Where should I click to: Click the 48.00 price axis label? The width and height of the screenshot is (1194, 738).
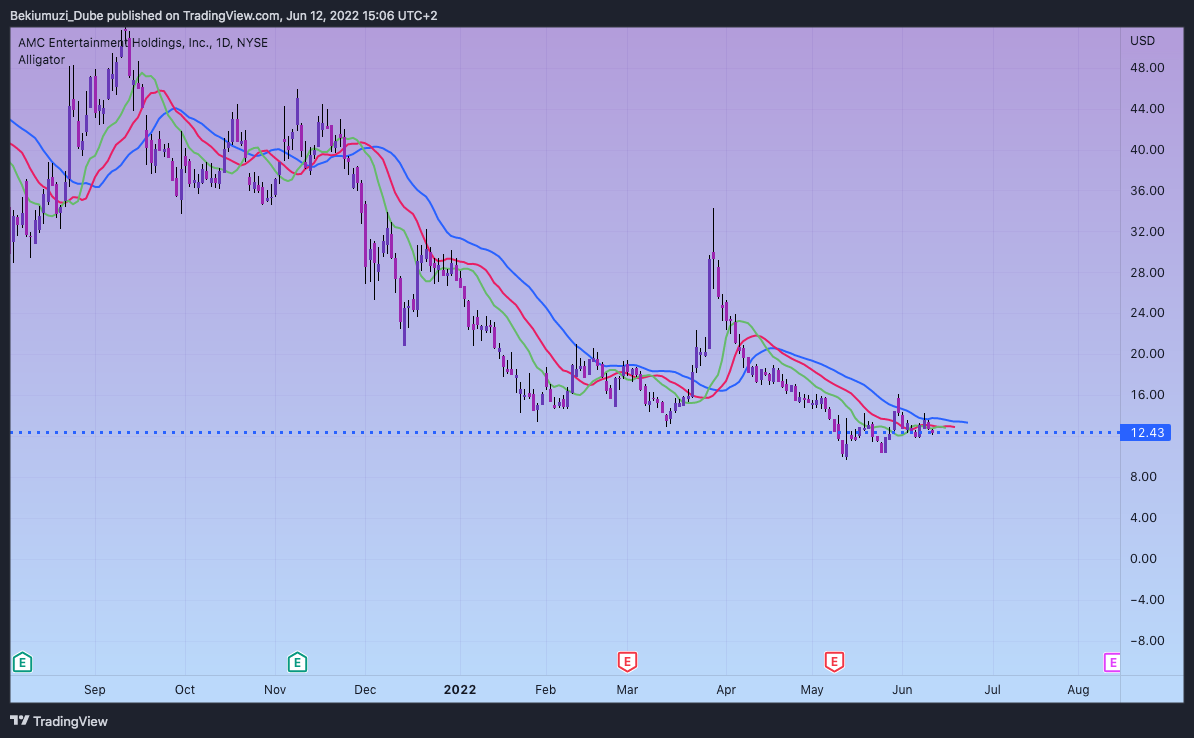pos(1147,68)
